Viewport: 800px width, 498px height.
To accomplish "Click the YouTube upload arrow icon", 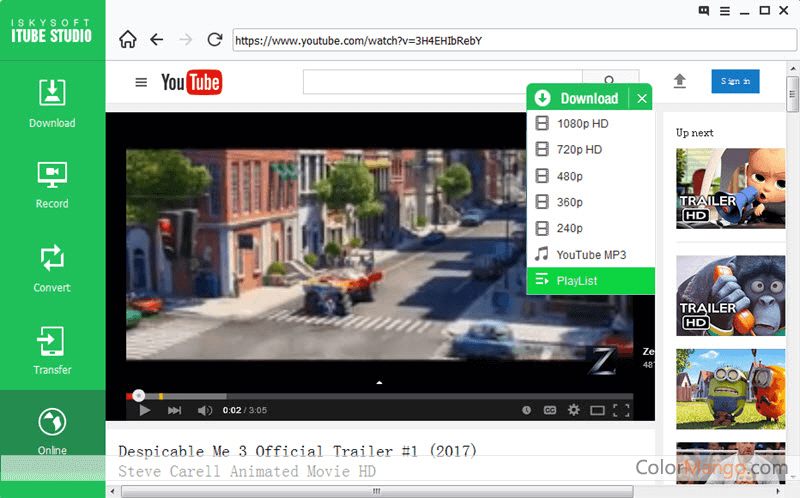I will click(680, 81).
